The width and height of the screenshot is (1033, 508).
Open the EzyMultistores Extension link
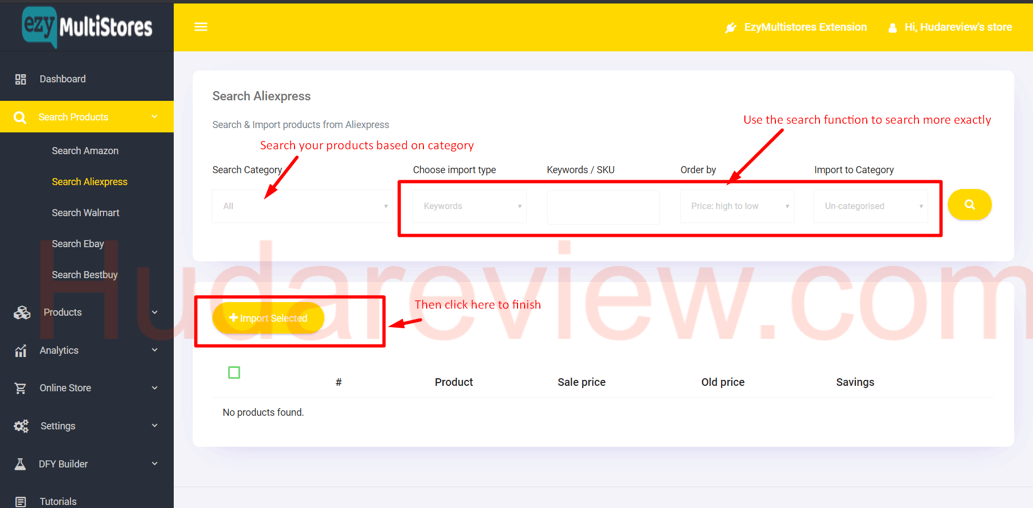click(805, 27)
